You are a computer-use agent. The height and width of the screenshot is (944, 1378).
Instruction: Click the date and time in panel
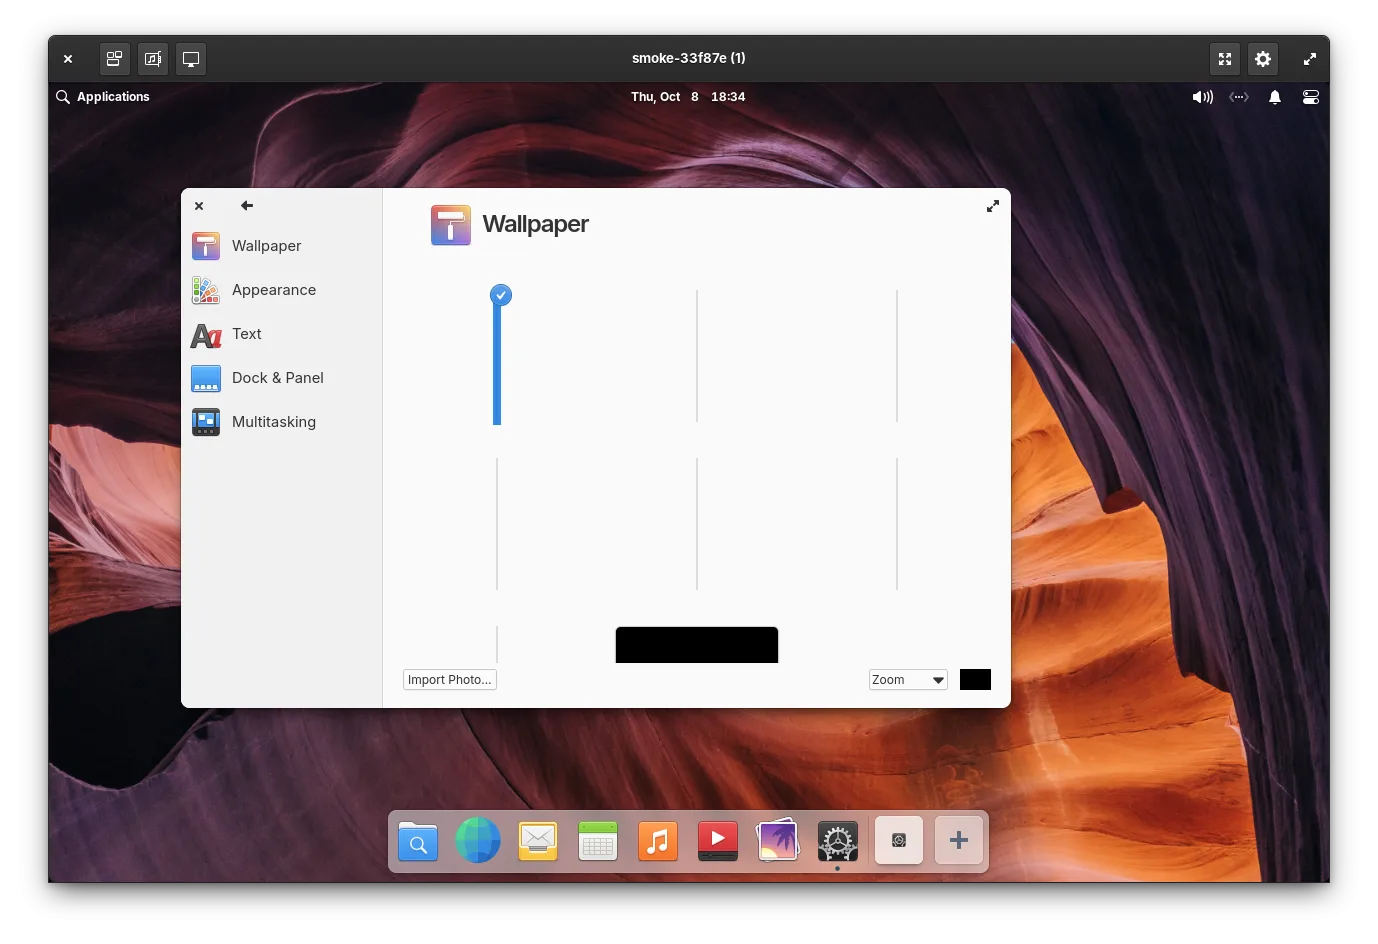[x=688, y=97]
